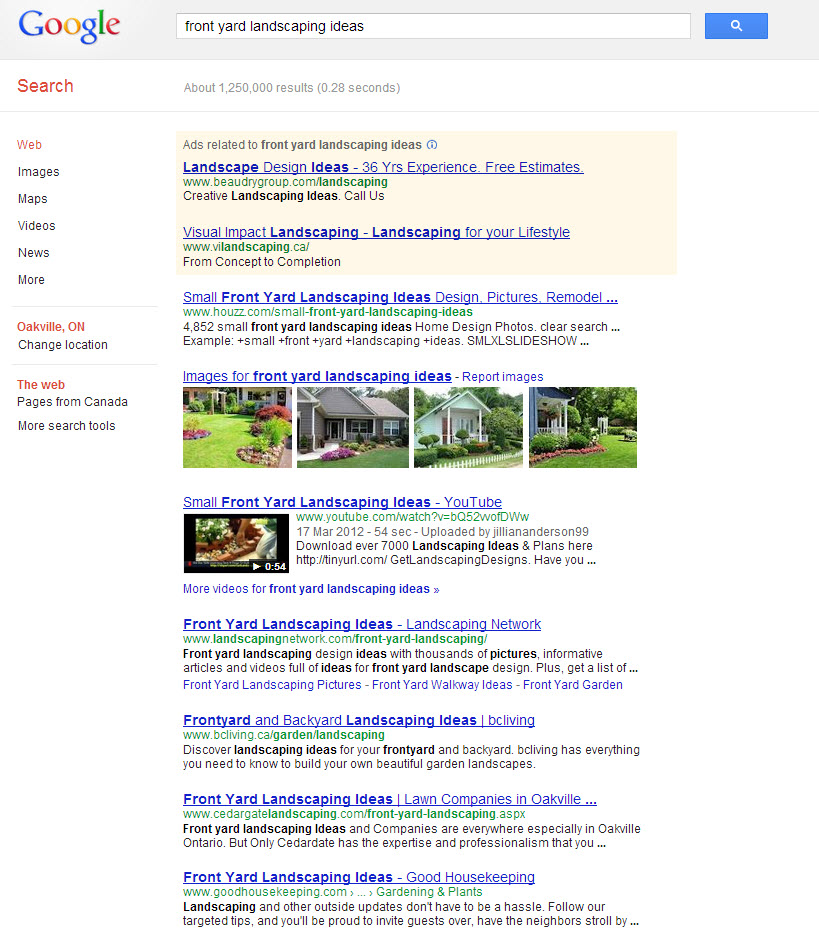
Task: Open the Landscaping Network result title
Action: point(362,624)
